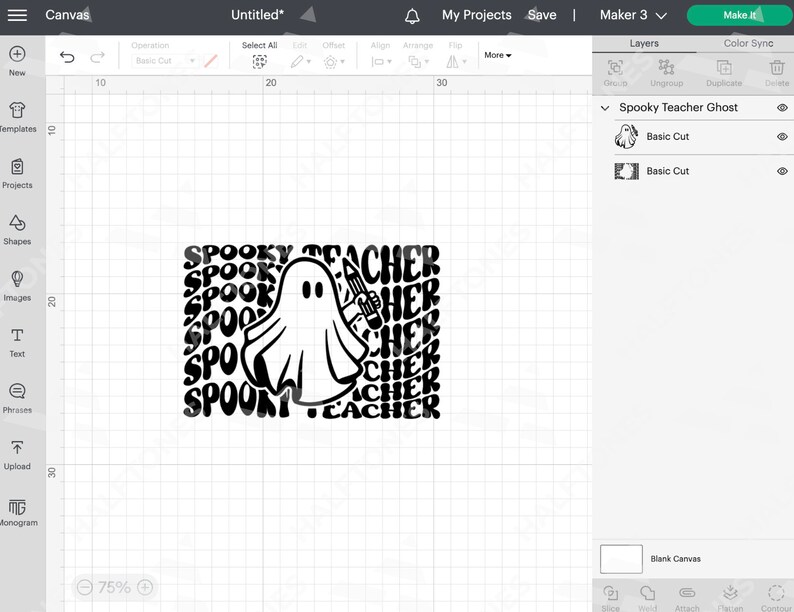Select the Spooky Teacher Ghost group name
794x612 pixels.
click(x=678, y=108)
